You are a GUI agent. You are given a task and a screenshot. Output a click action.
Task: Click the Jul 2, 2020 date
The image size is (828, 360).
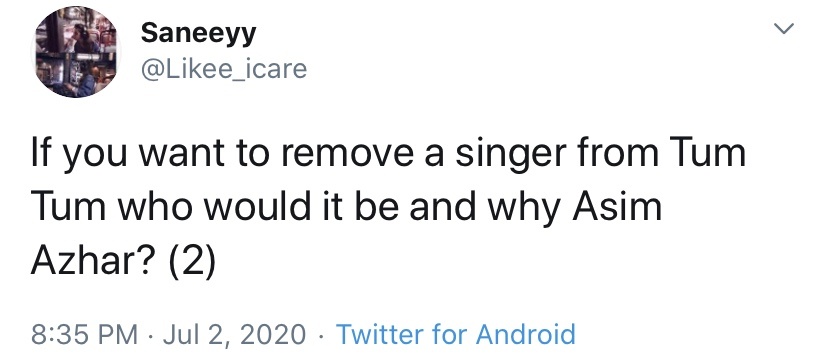coord(234,335)
